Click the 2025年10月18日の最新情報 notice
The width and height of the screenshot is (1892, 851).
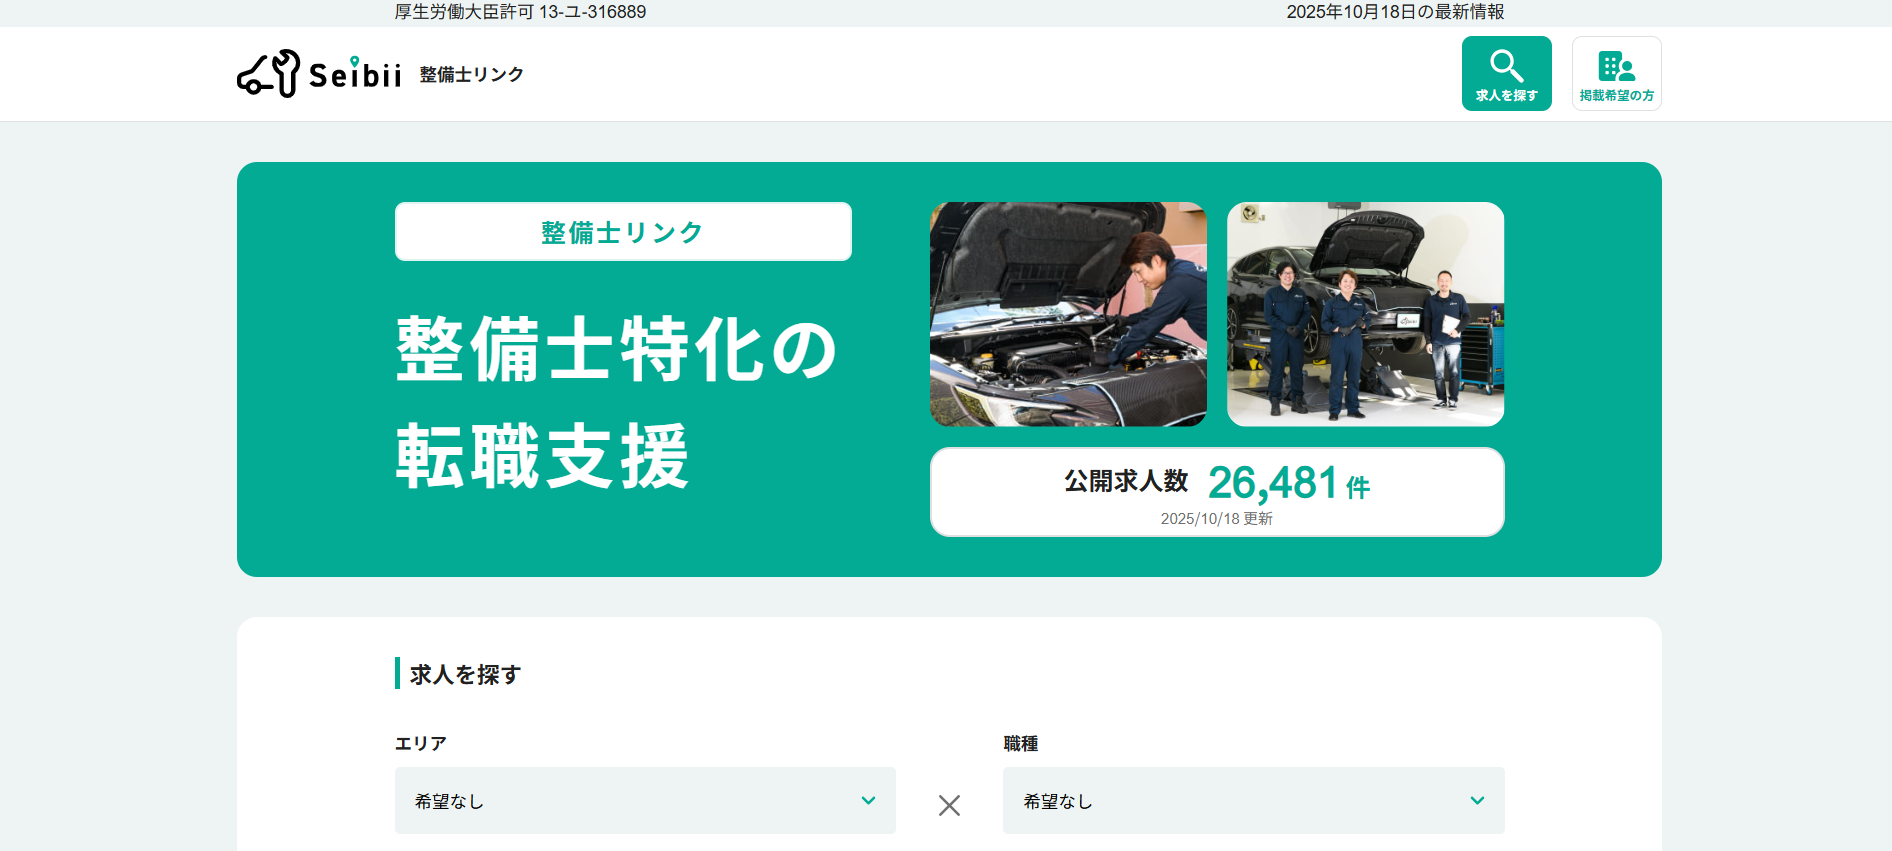pyautogui.click(x=1395, y=12)
